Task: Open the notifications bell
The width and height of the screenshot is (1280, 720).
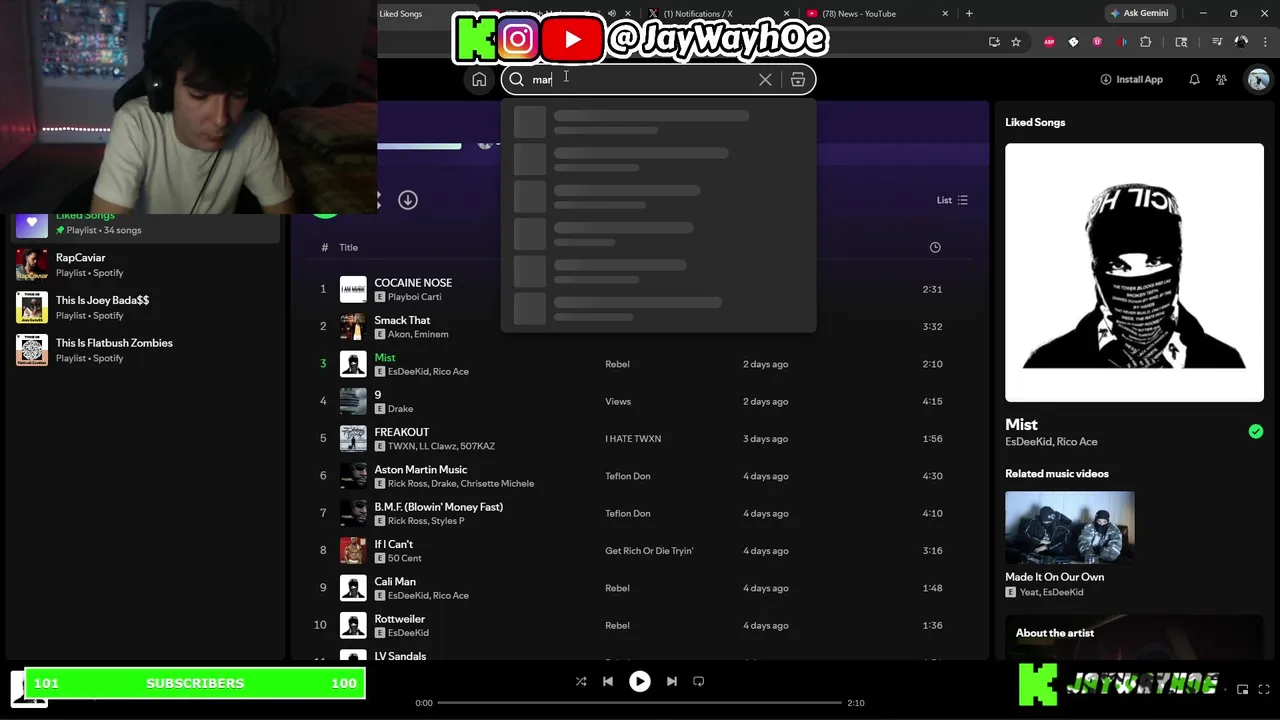Action: (x=1194, y=79)
